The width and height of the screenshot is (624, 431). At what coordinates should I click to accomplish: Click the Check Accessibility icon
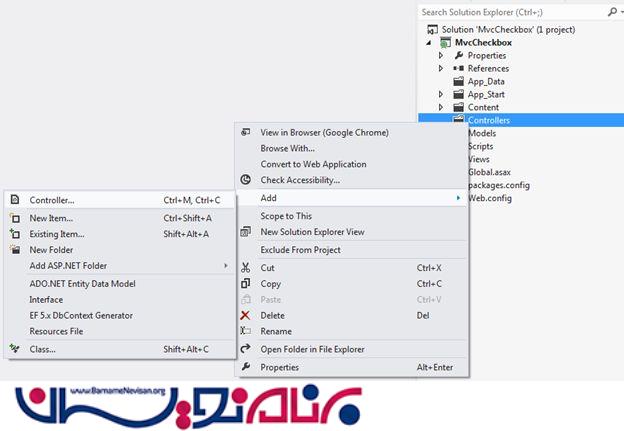click(245, 180)
